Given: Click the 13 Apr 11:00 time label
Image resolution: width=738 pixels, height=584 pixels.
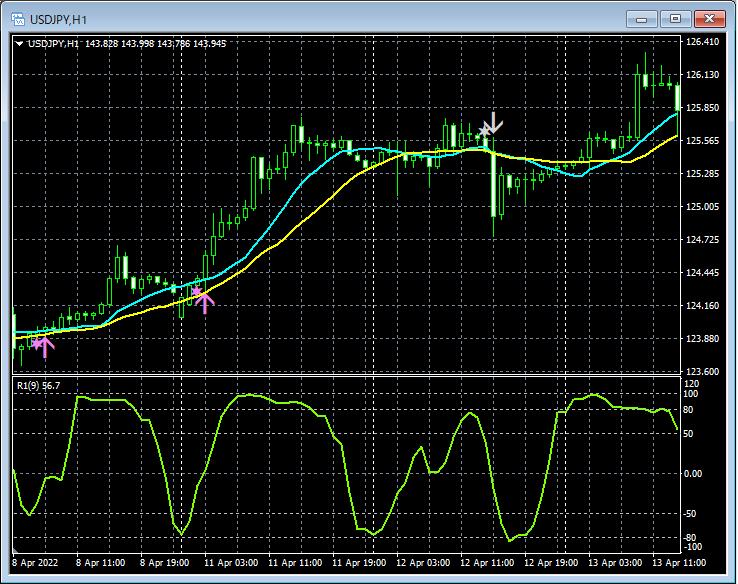Looking at the screenshot, I should point(679,563).
